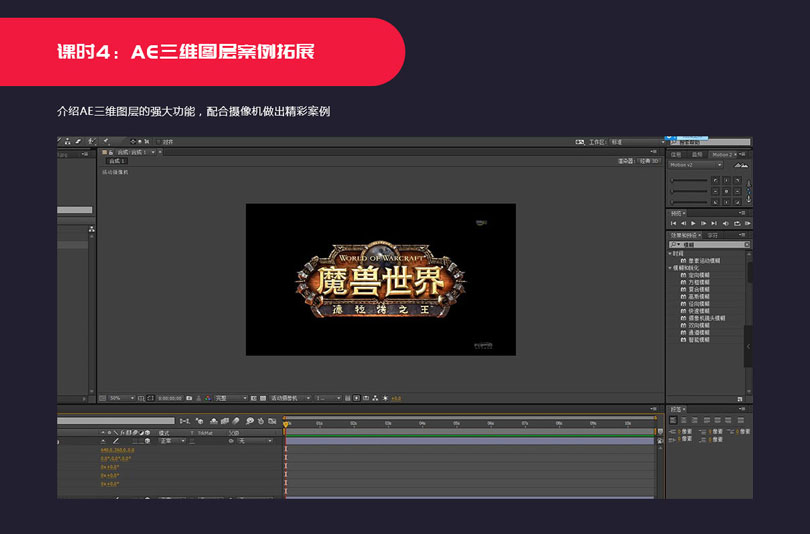The image size is (810, 534).
Task: Open the channel and color management icon
Action: click(207, 398)
